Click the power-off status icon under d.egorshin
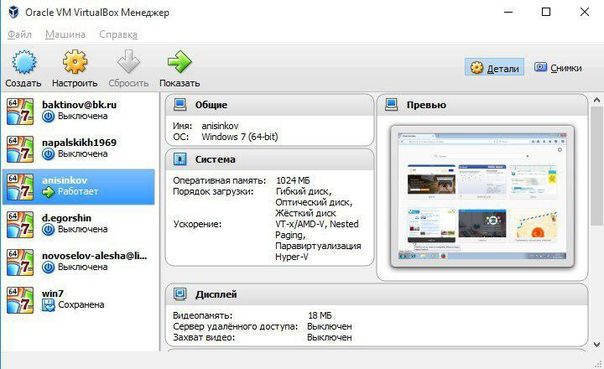Viewport: 604px width, 369px height. coord(48,230)
